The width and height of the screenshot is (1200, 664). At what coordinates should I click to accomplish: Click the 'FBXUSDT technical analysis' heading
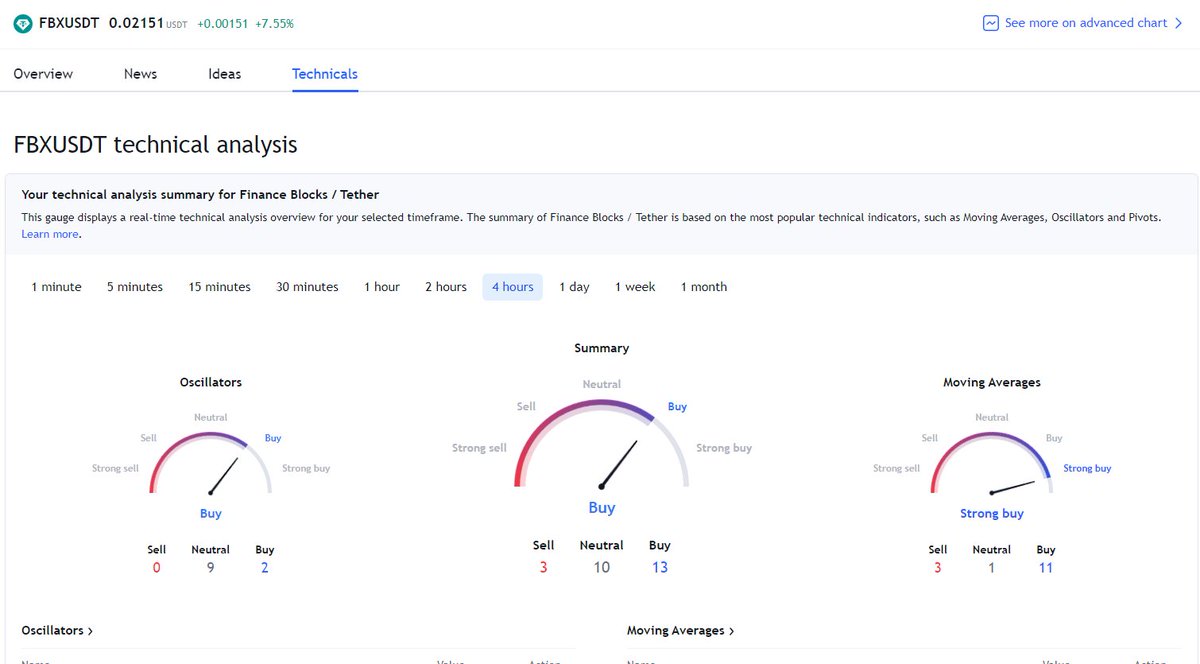pos(155,144)
